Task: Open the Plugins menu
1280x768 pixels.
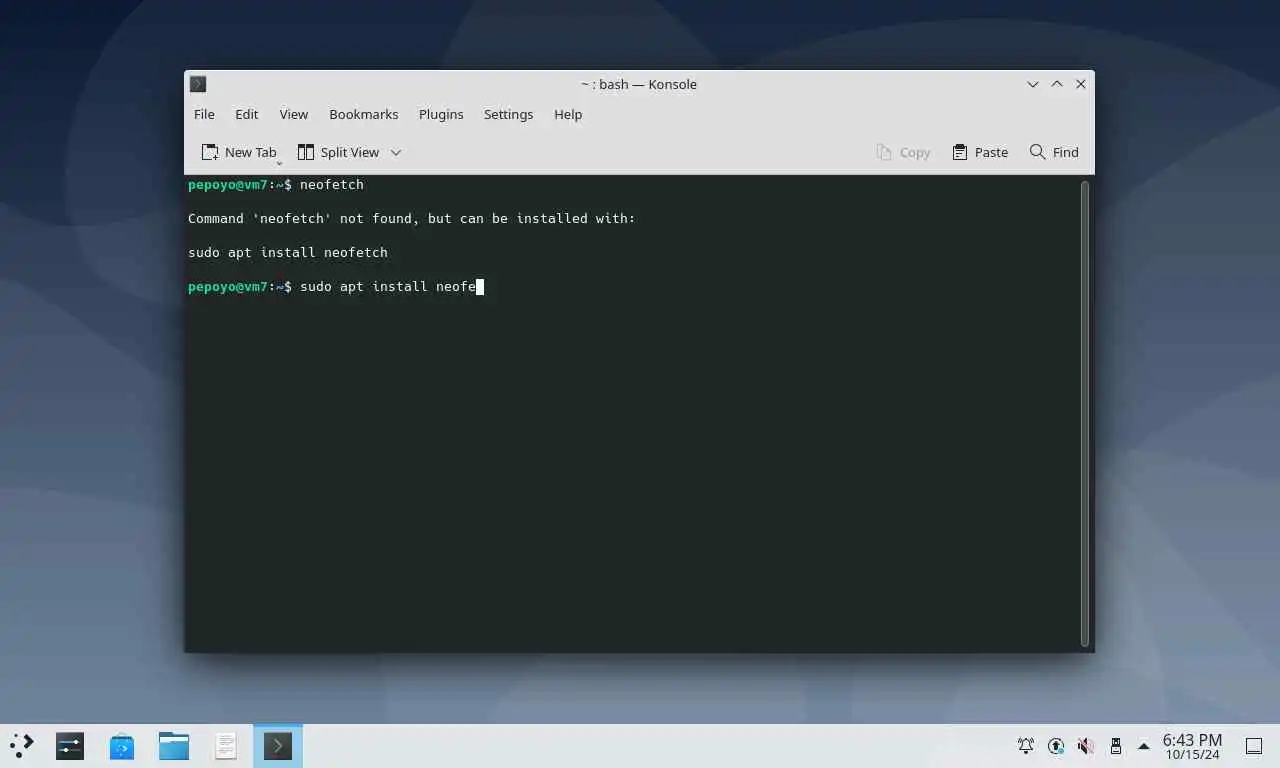Action: click(441, 114)
